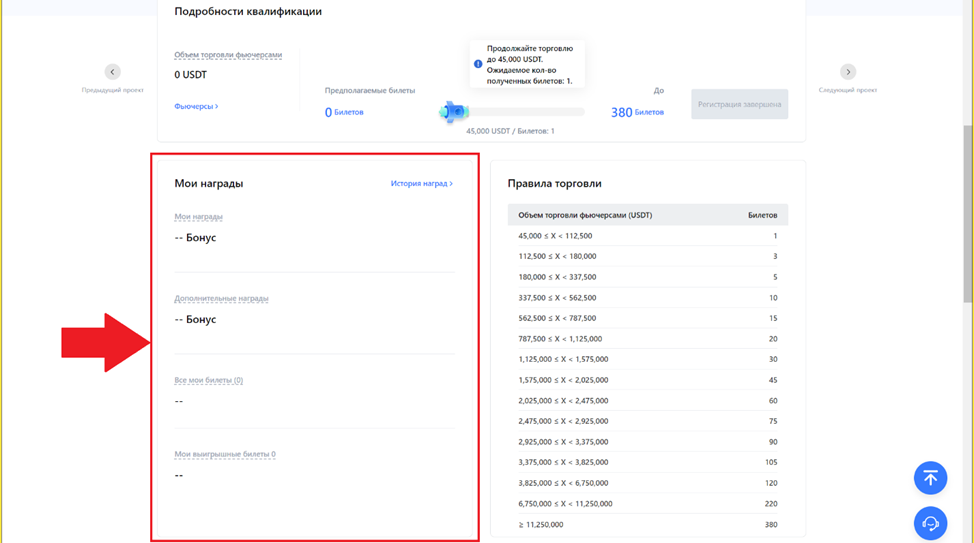Click the Дополнительные награды underlined label

(221, 298)
